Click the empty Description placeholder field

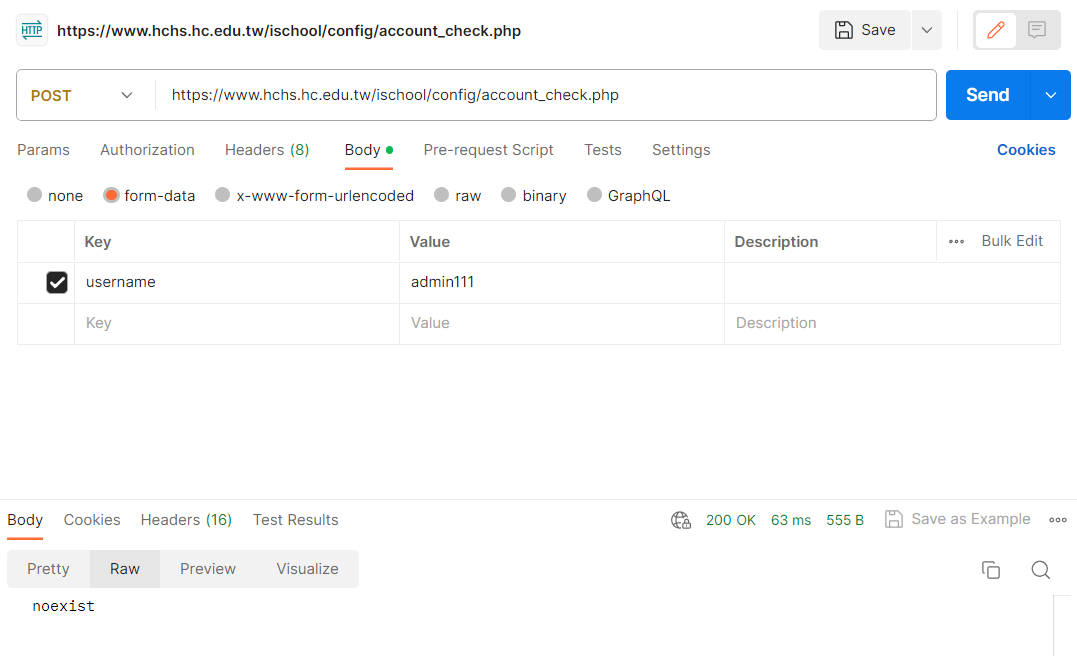892,324
